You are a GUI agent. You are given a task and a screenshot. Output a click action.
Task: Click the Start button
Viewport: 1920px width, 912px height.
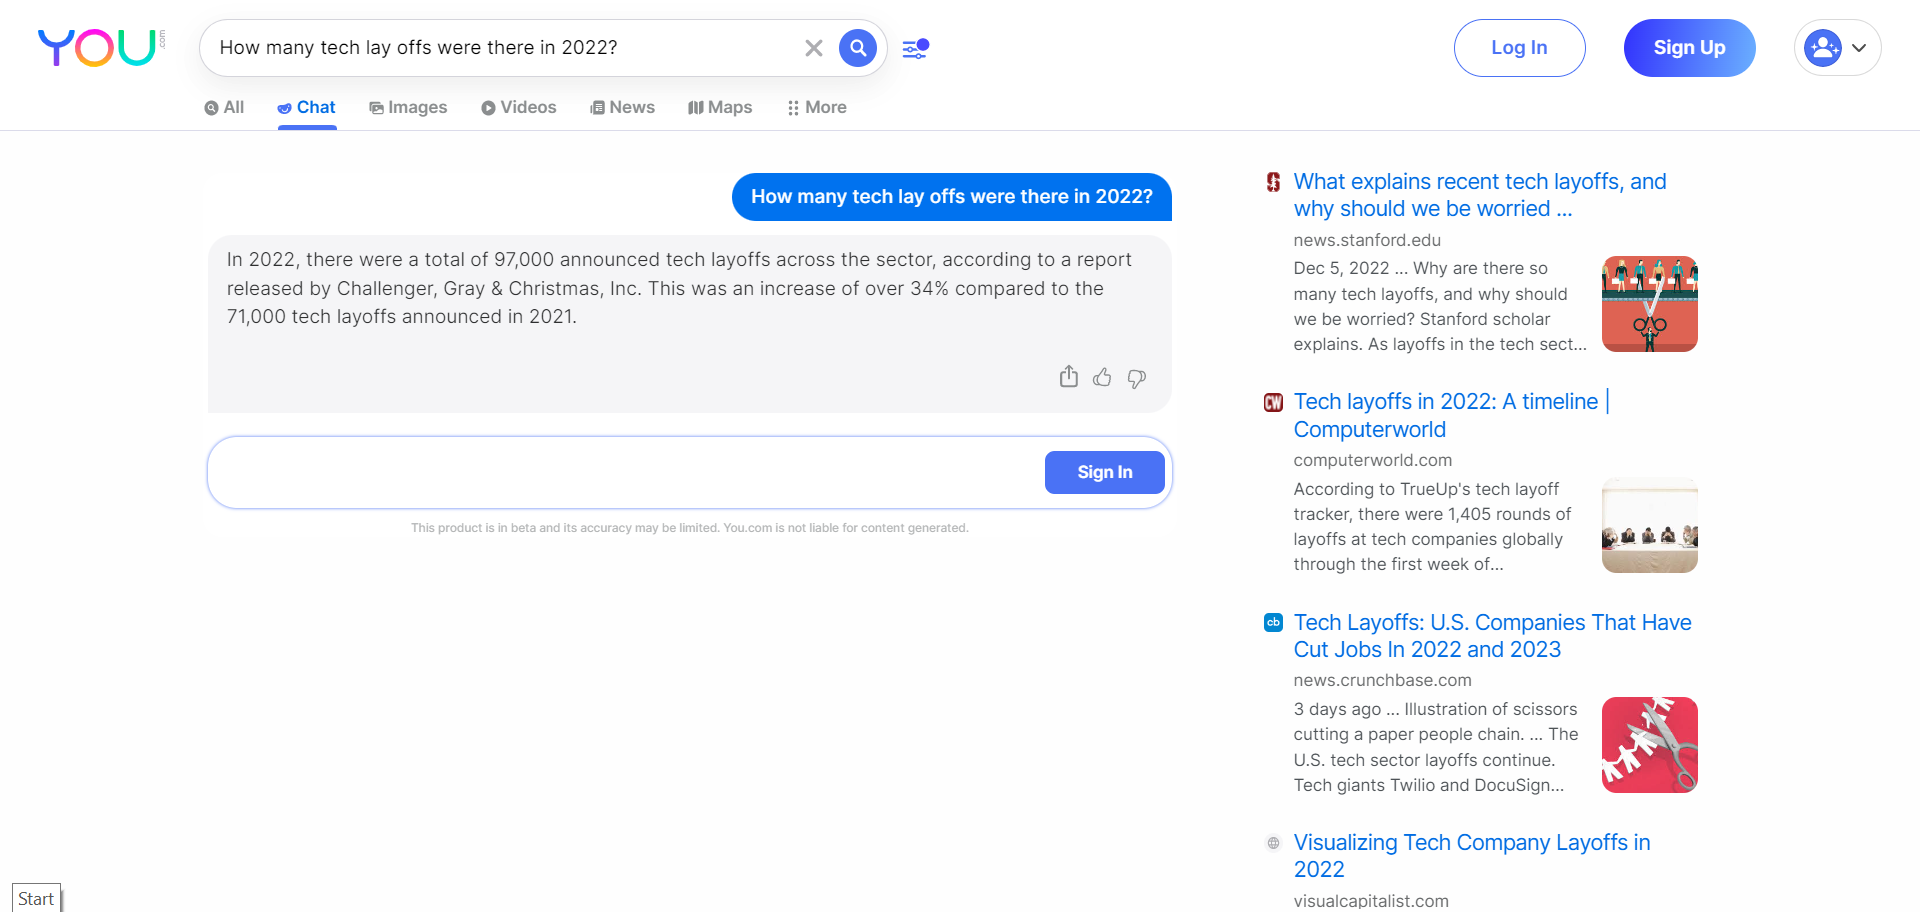click(36, 898)
